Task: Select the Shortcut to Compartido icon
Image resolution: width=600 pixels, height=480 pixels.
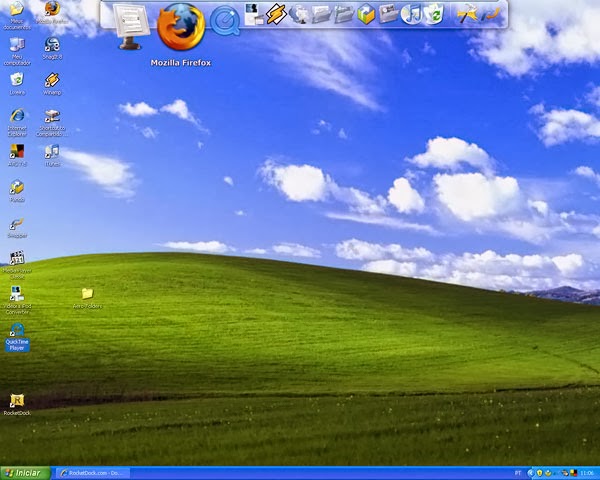Action: [x=52, y=122]
